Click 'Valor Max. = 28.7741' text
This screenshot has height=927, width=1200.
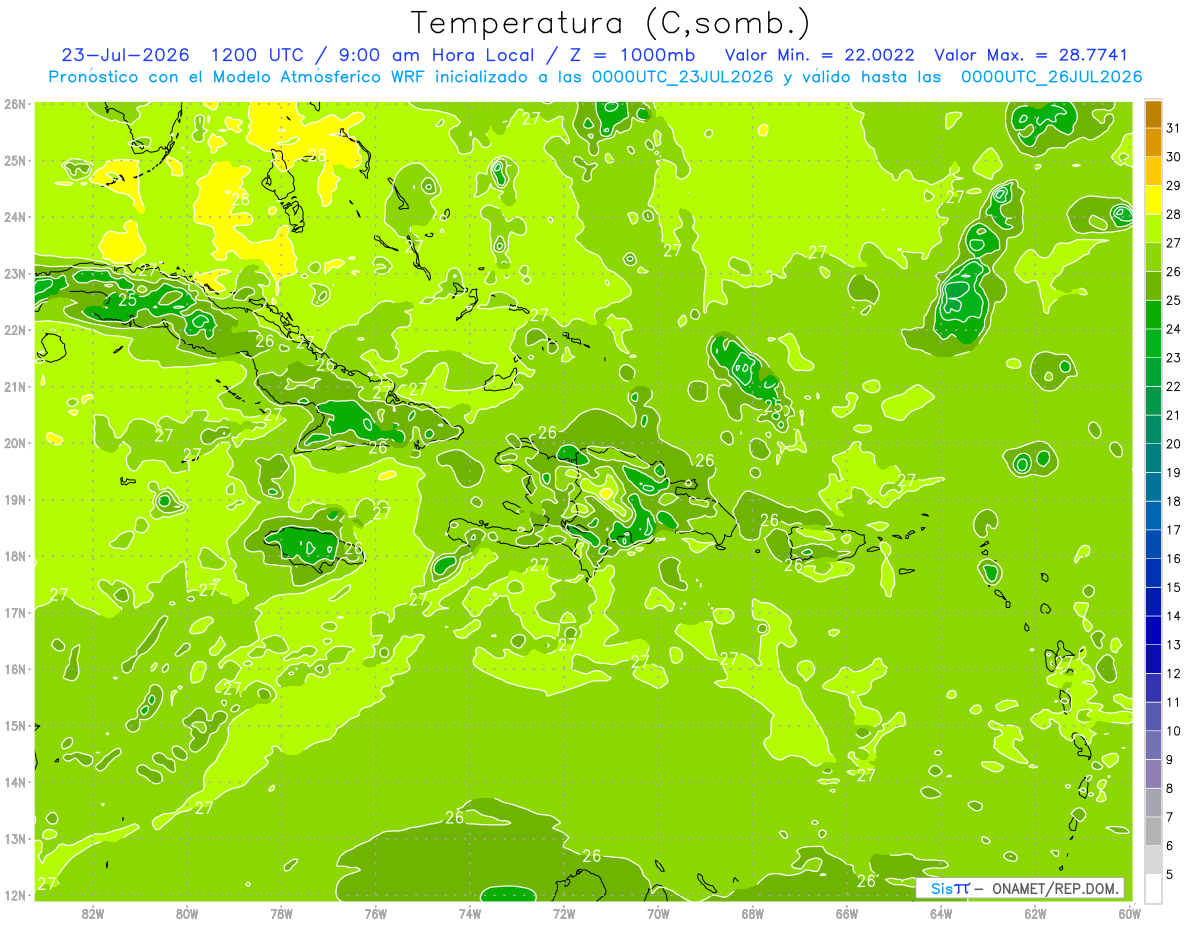click(1031, 54)
